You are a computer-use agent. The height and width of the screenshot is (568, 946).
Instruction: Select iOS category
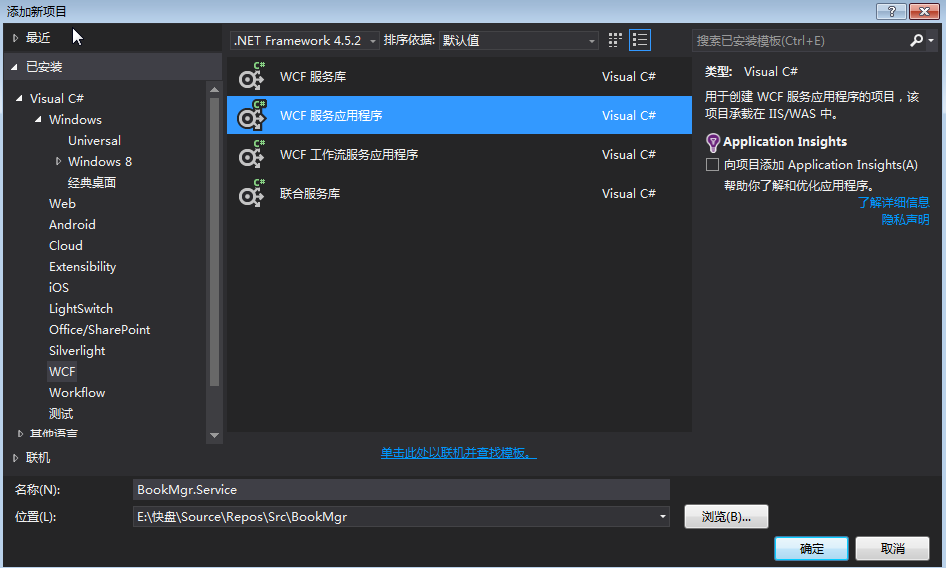pos(59,288)
